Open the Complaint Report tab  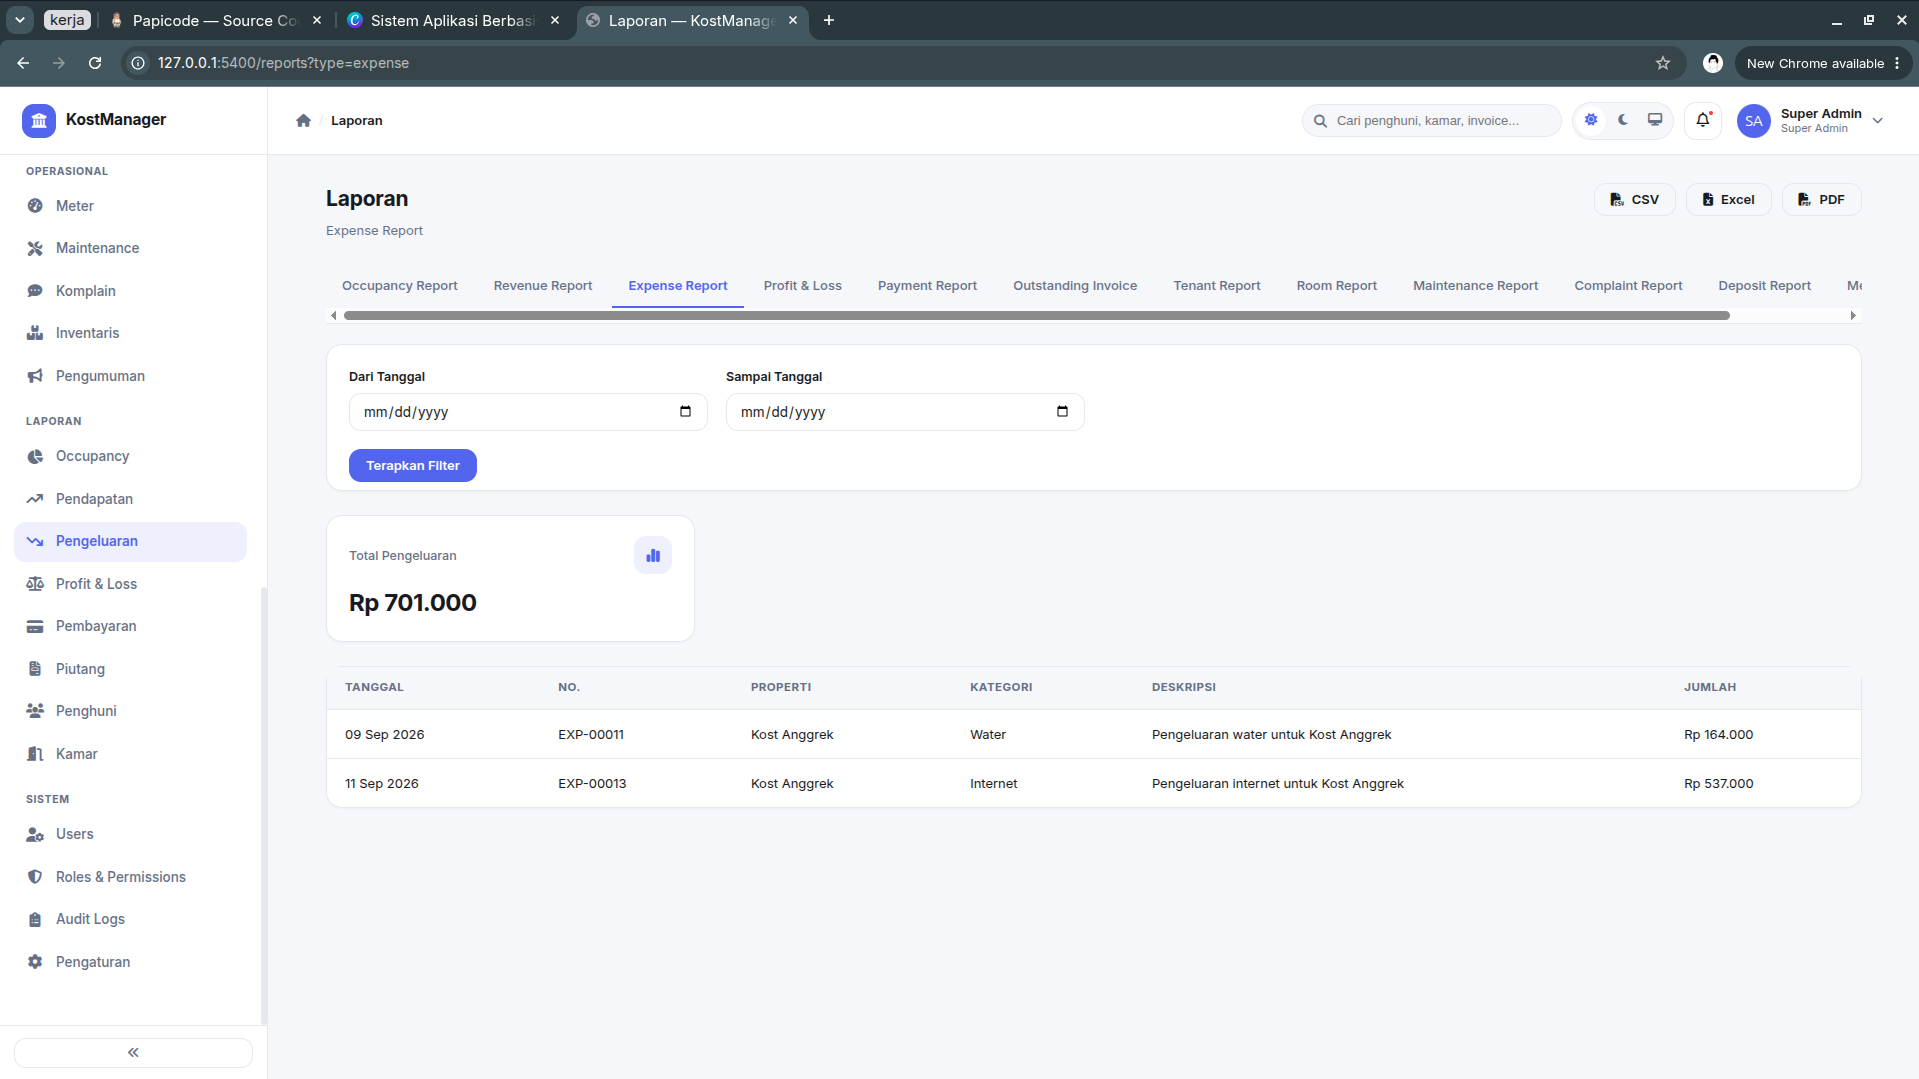pos(1628,286)
